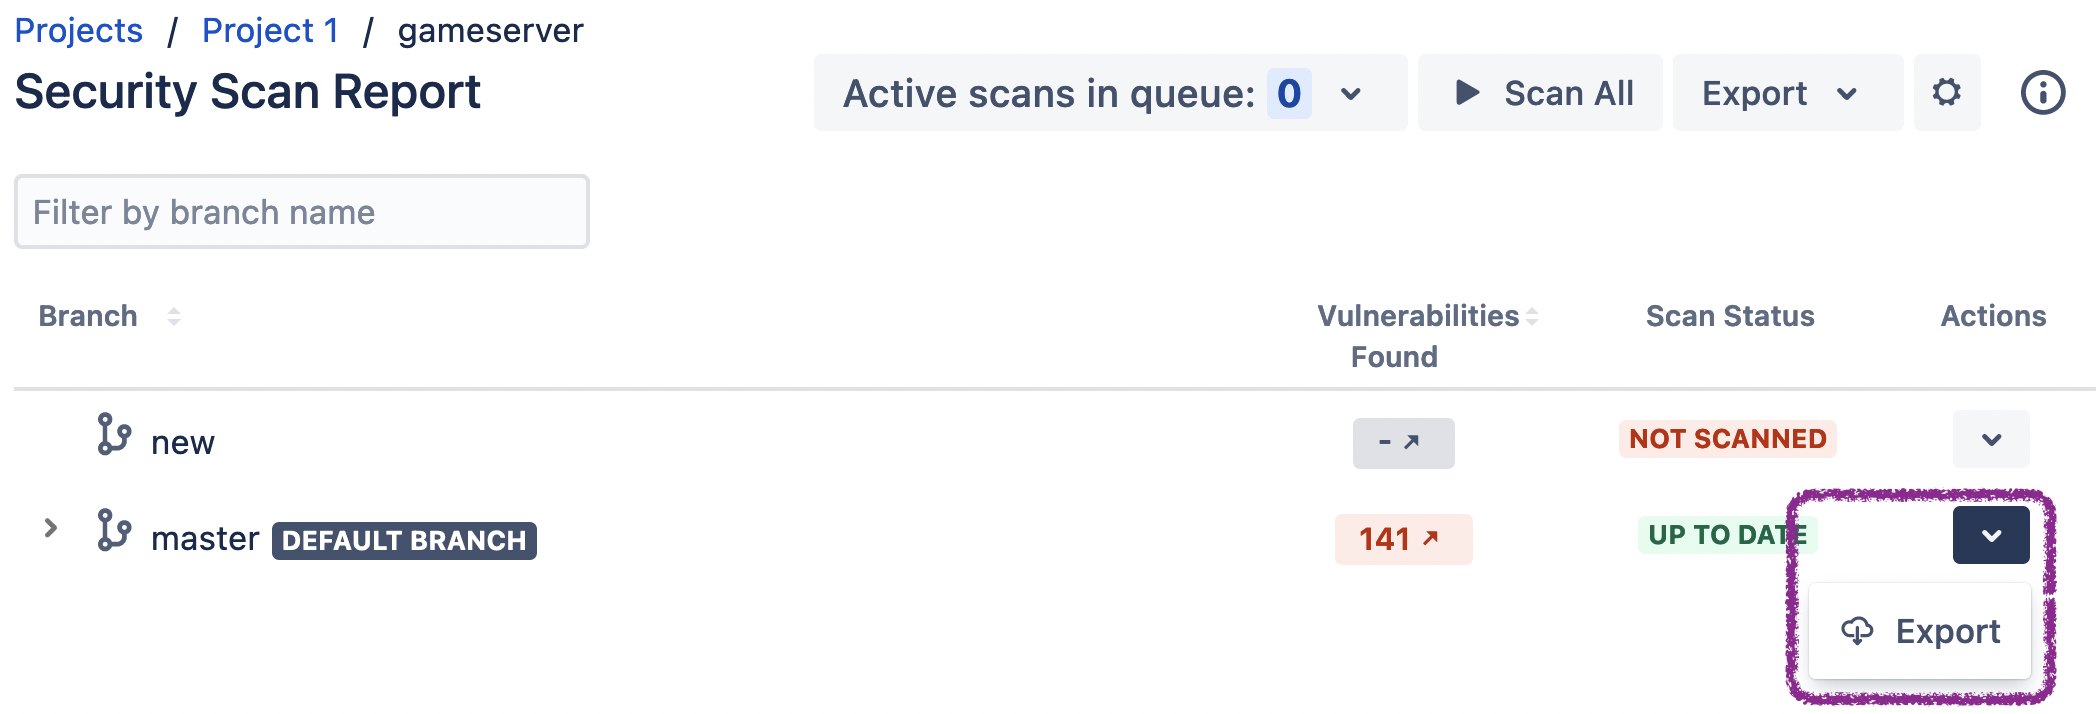Sort by Branch column arrows
The height and width of the screenshot is (714, 2096).
coord(174,317)
